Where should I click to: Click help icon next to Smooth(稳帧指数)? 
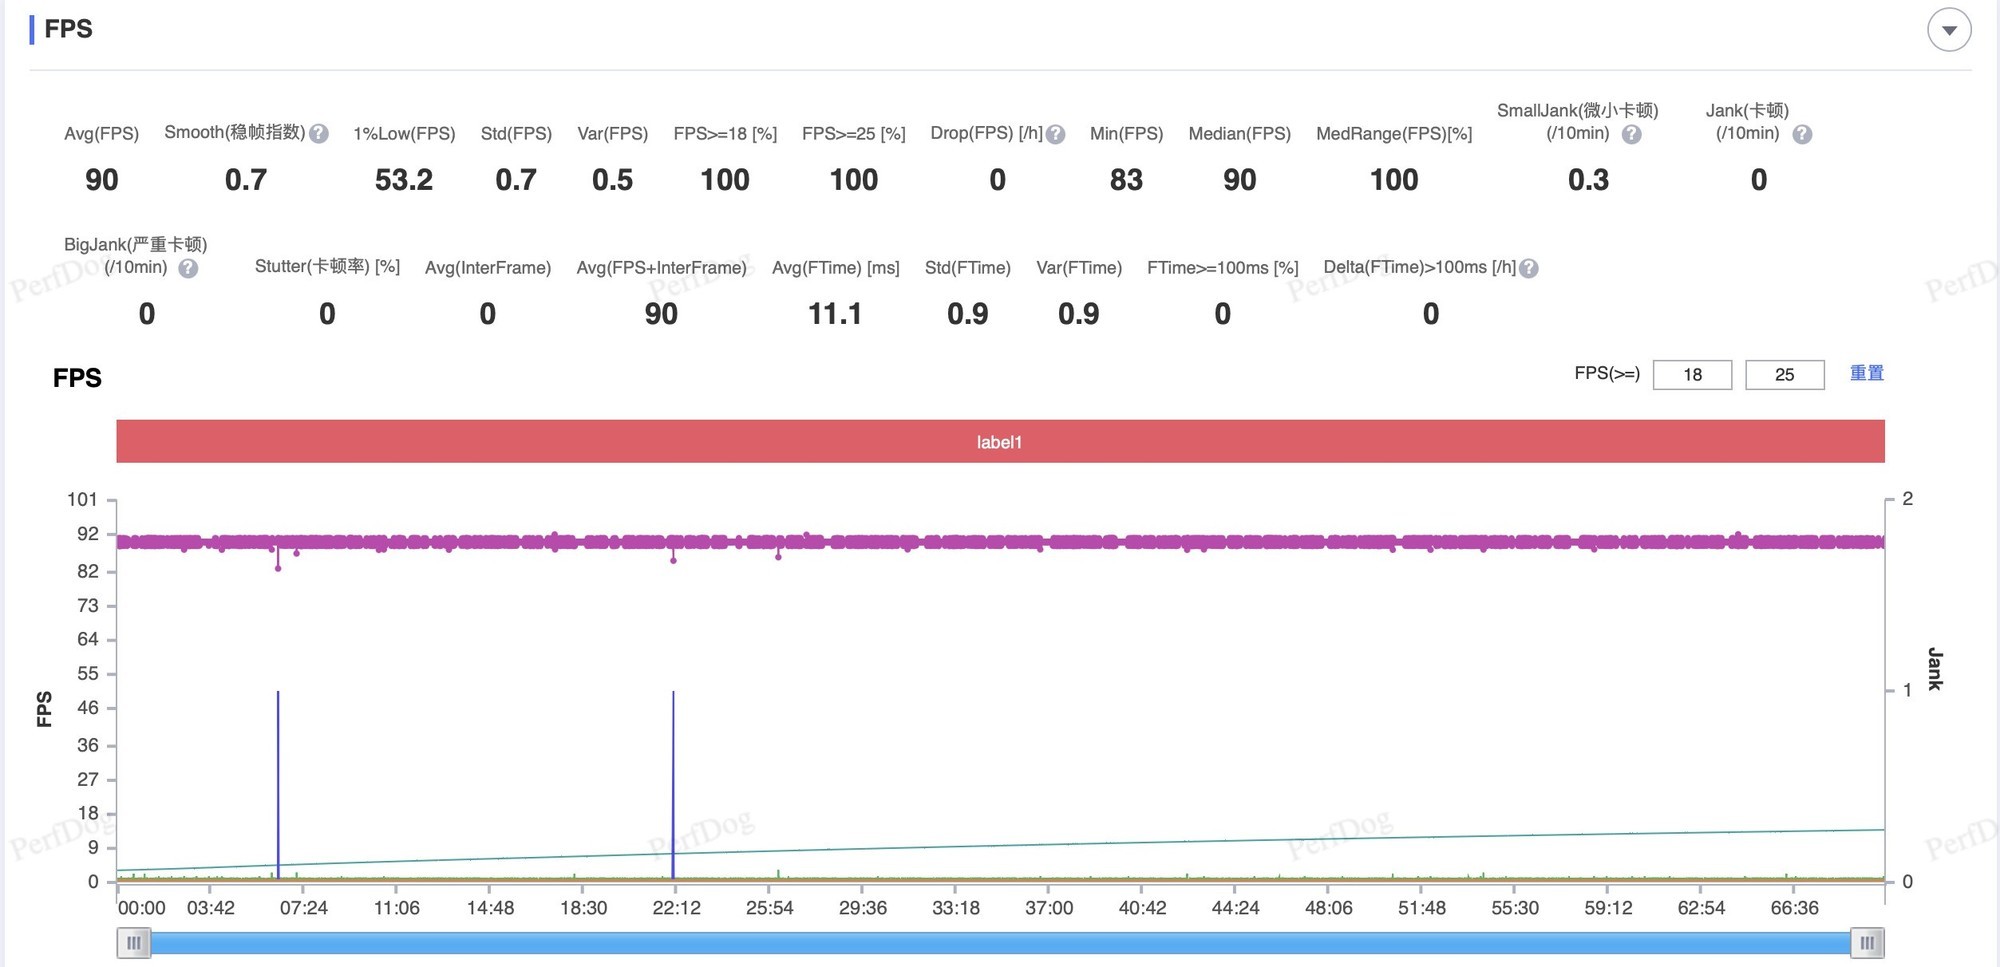319,134
